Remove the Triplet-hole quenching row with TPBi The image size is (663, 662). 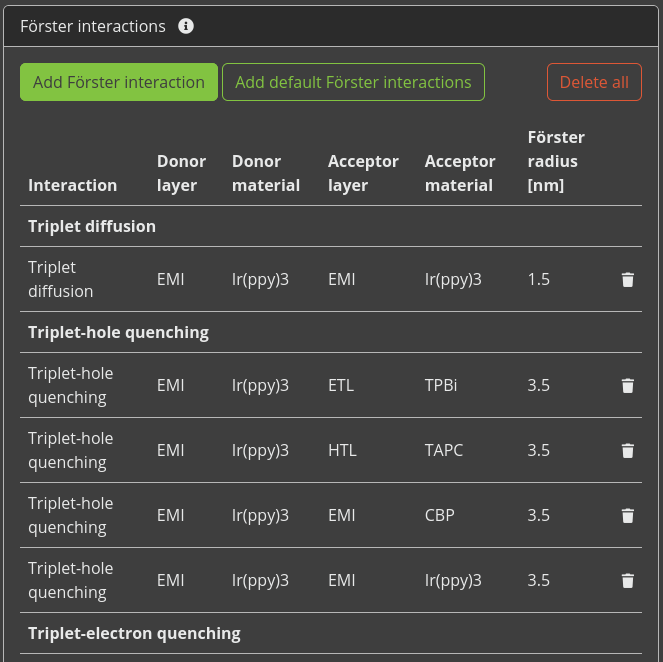pos(627,386)
